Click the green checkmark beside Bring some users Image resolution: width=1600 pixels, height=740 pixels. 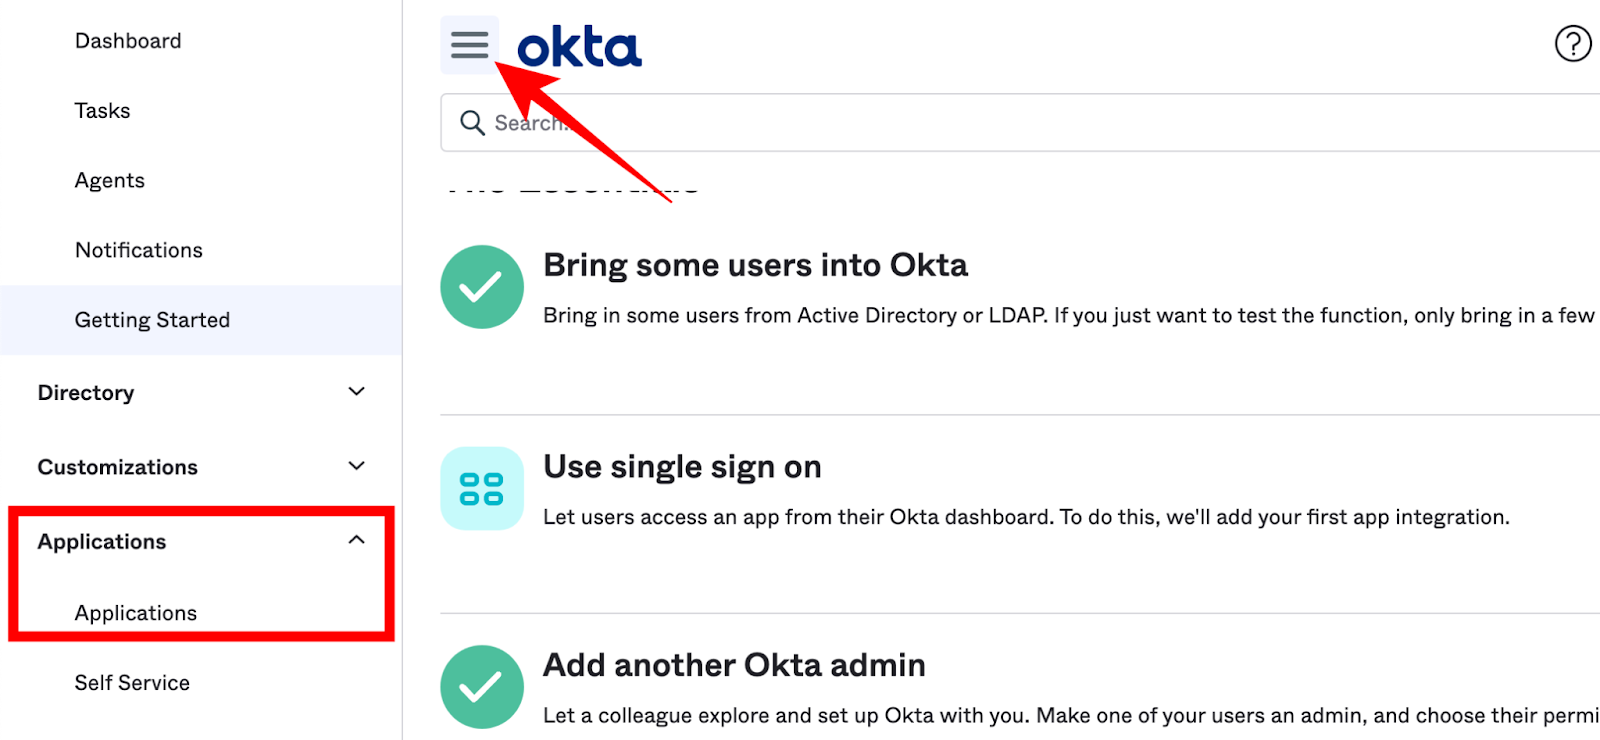(482, 287)
